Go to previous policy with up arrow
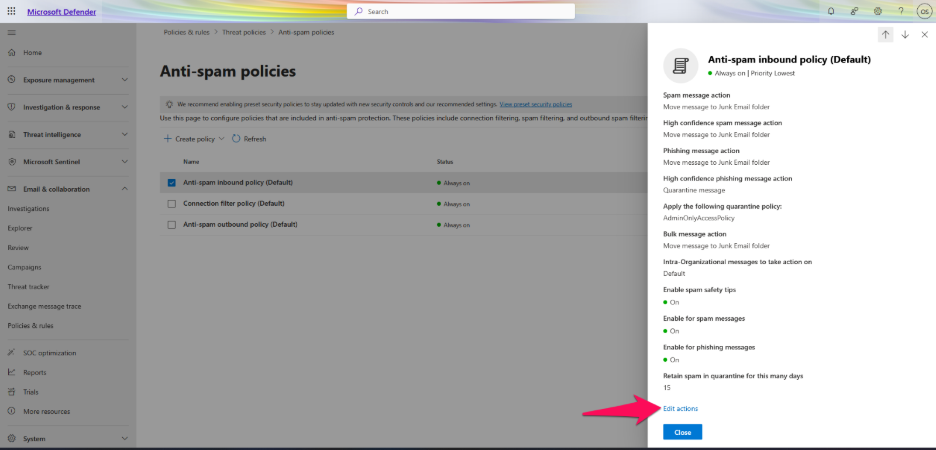The width and height of the screenshot is (936, 450). pyautogui.click(x=885, y=34)
